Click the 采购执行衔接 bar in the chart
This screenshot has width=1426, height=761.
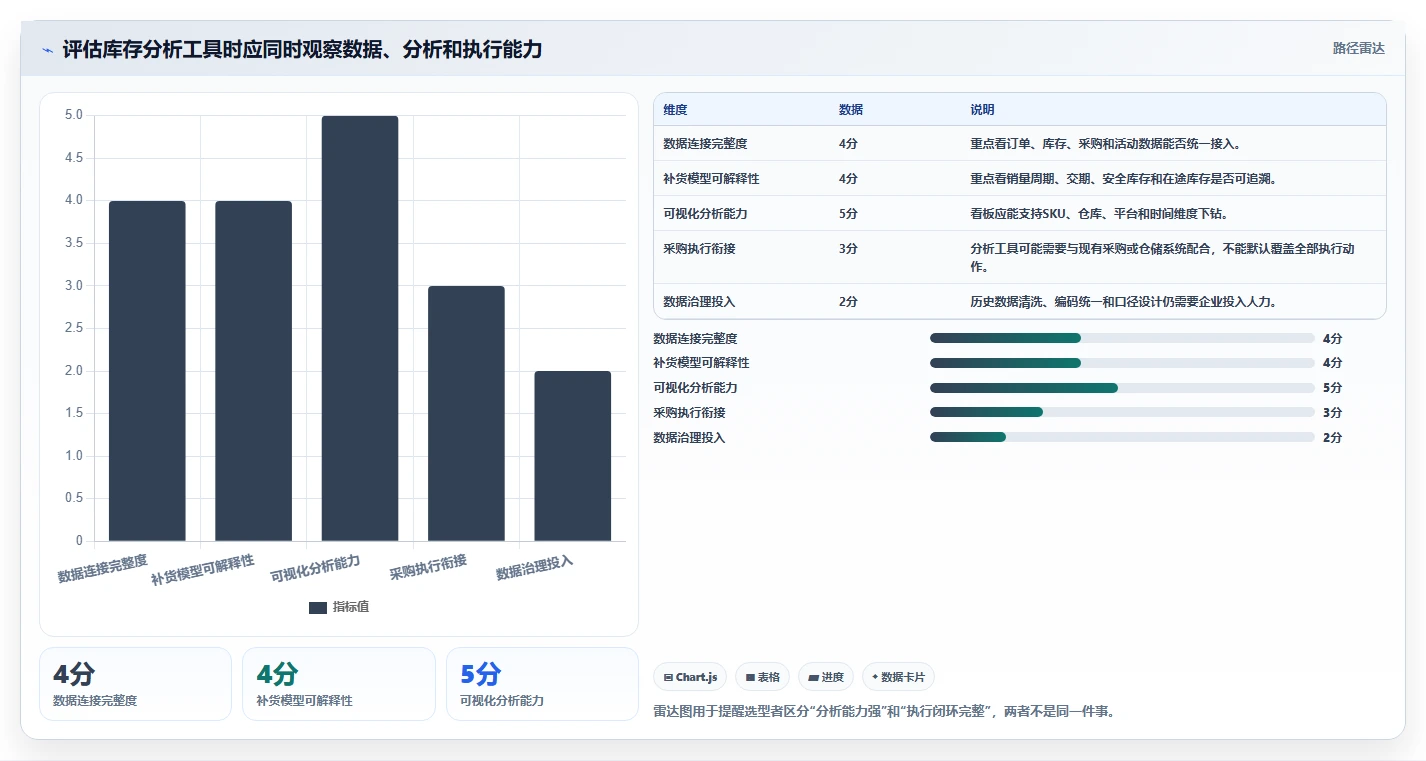(466, 413)
